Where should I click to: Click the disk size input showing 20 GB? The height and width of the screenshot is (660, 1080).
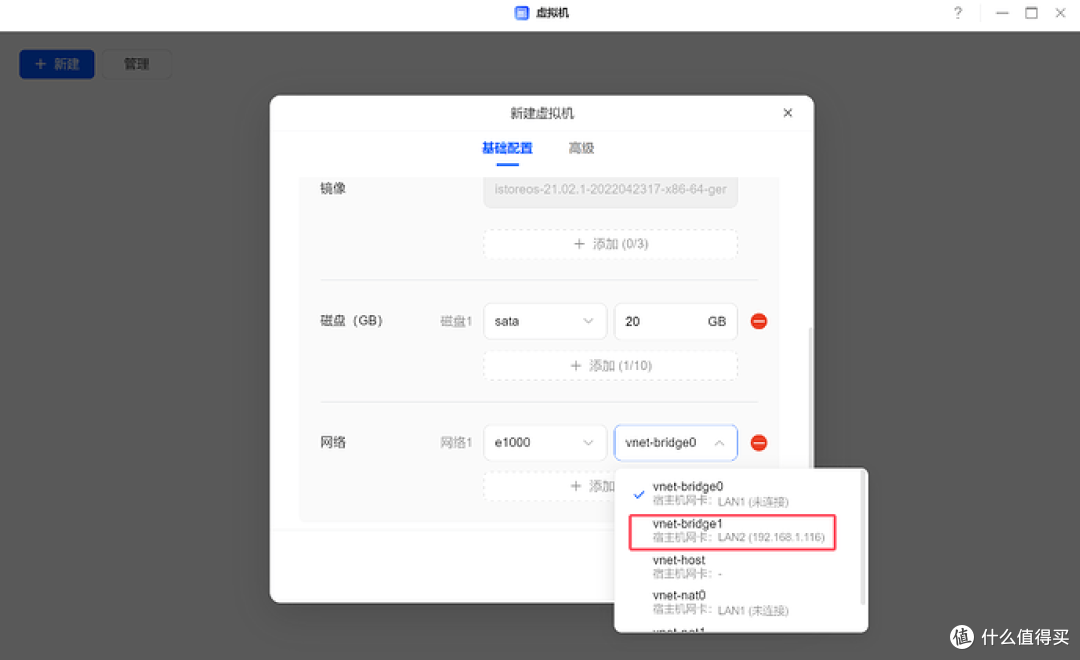pos(675,321)
